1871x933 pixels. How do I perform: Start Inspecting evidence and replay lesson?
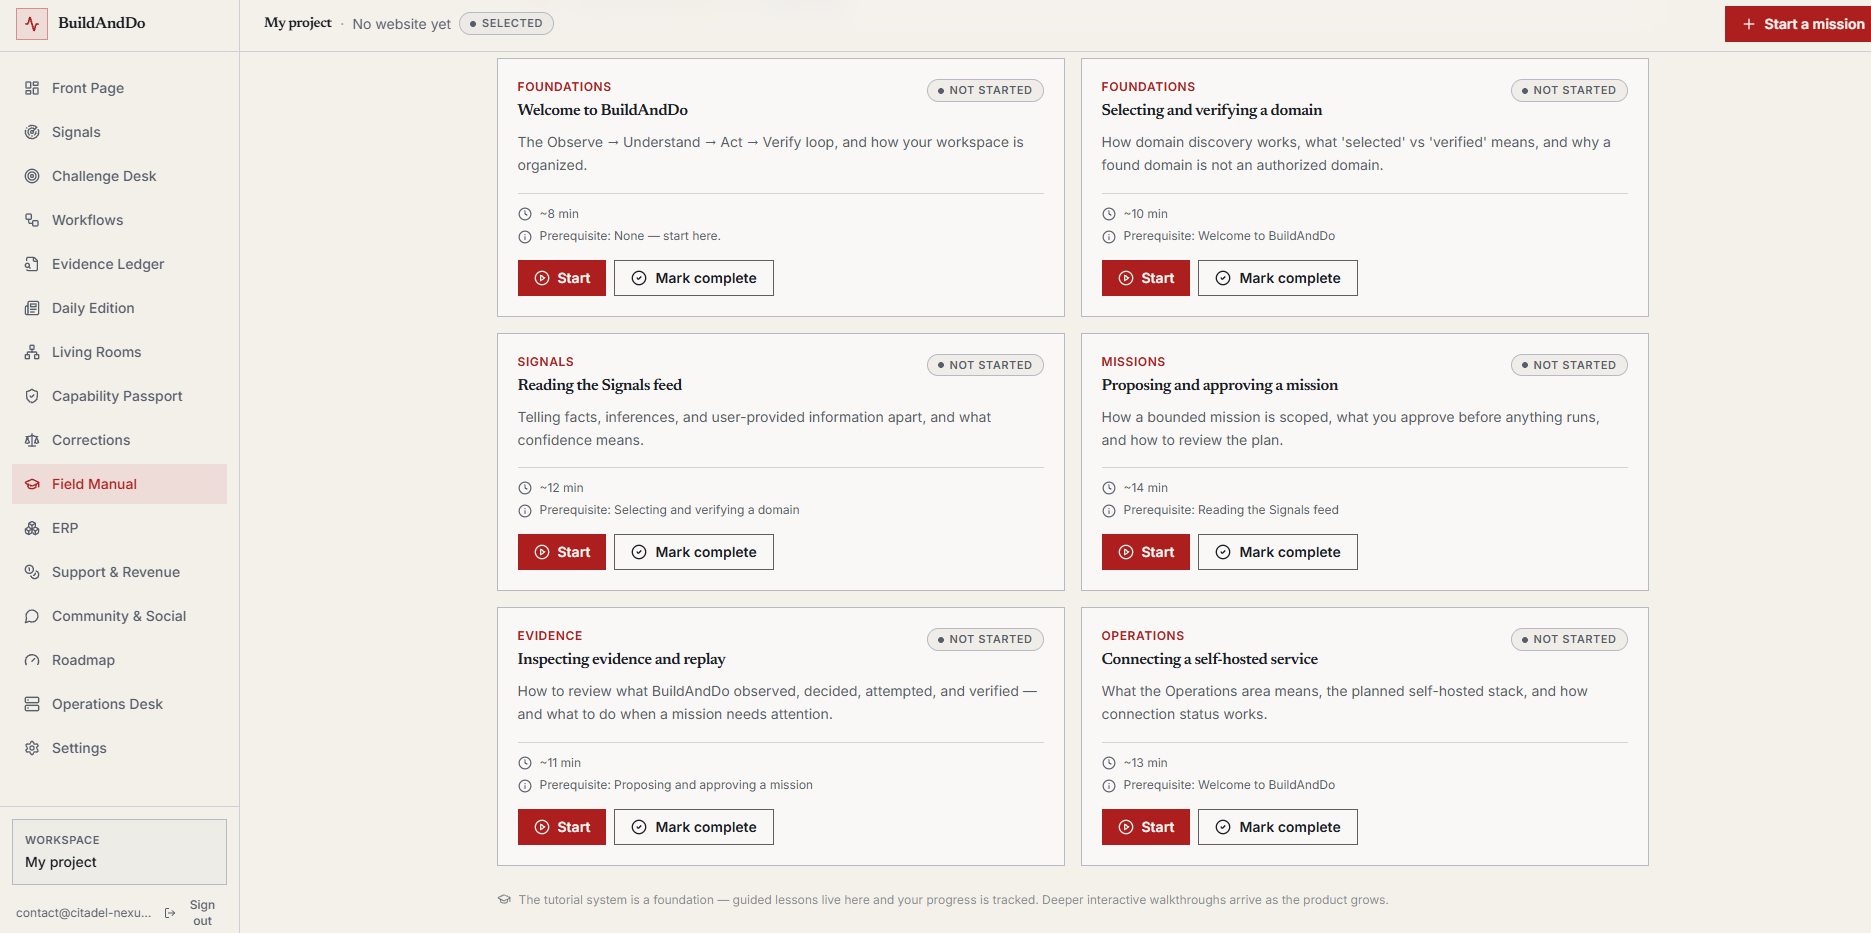point(562,827)
